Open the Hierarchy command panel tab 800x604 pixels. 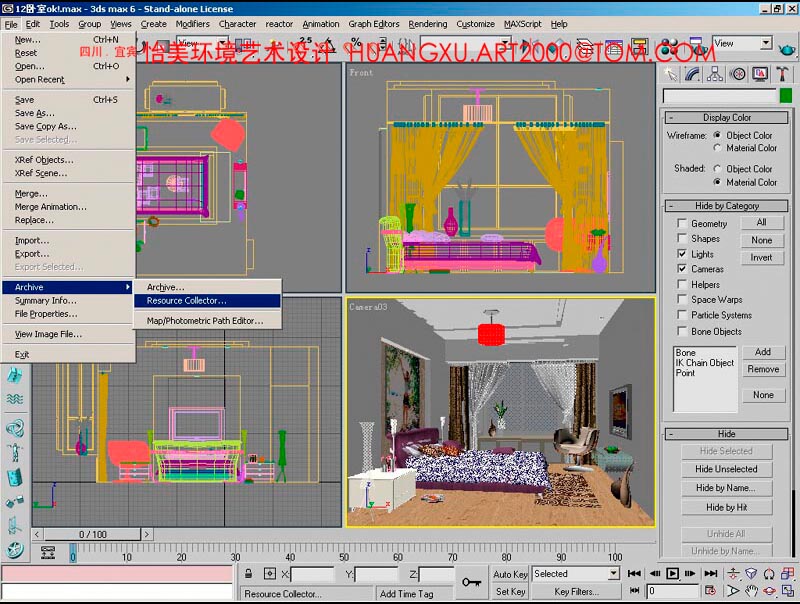pos(715,74)
